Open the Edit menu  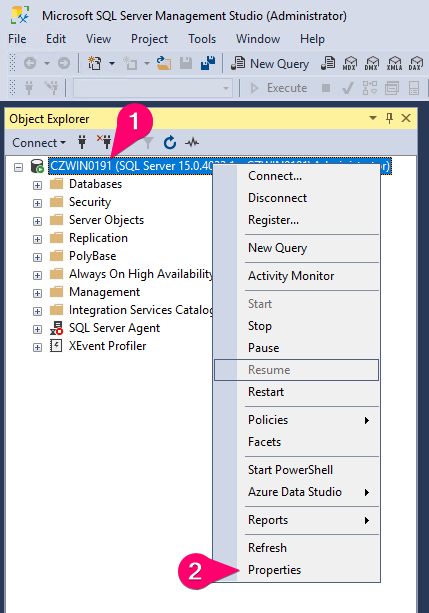pyautogui.click(x=56, y=39)
